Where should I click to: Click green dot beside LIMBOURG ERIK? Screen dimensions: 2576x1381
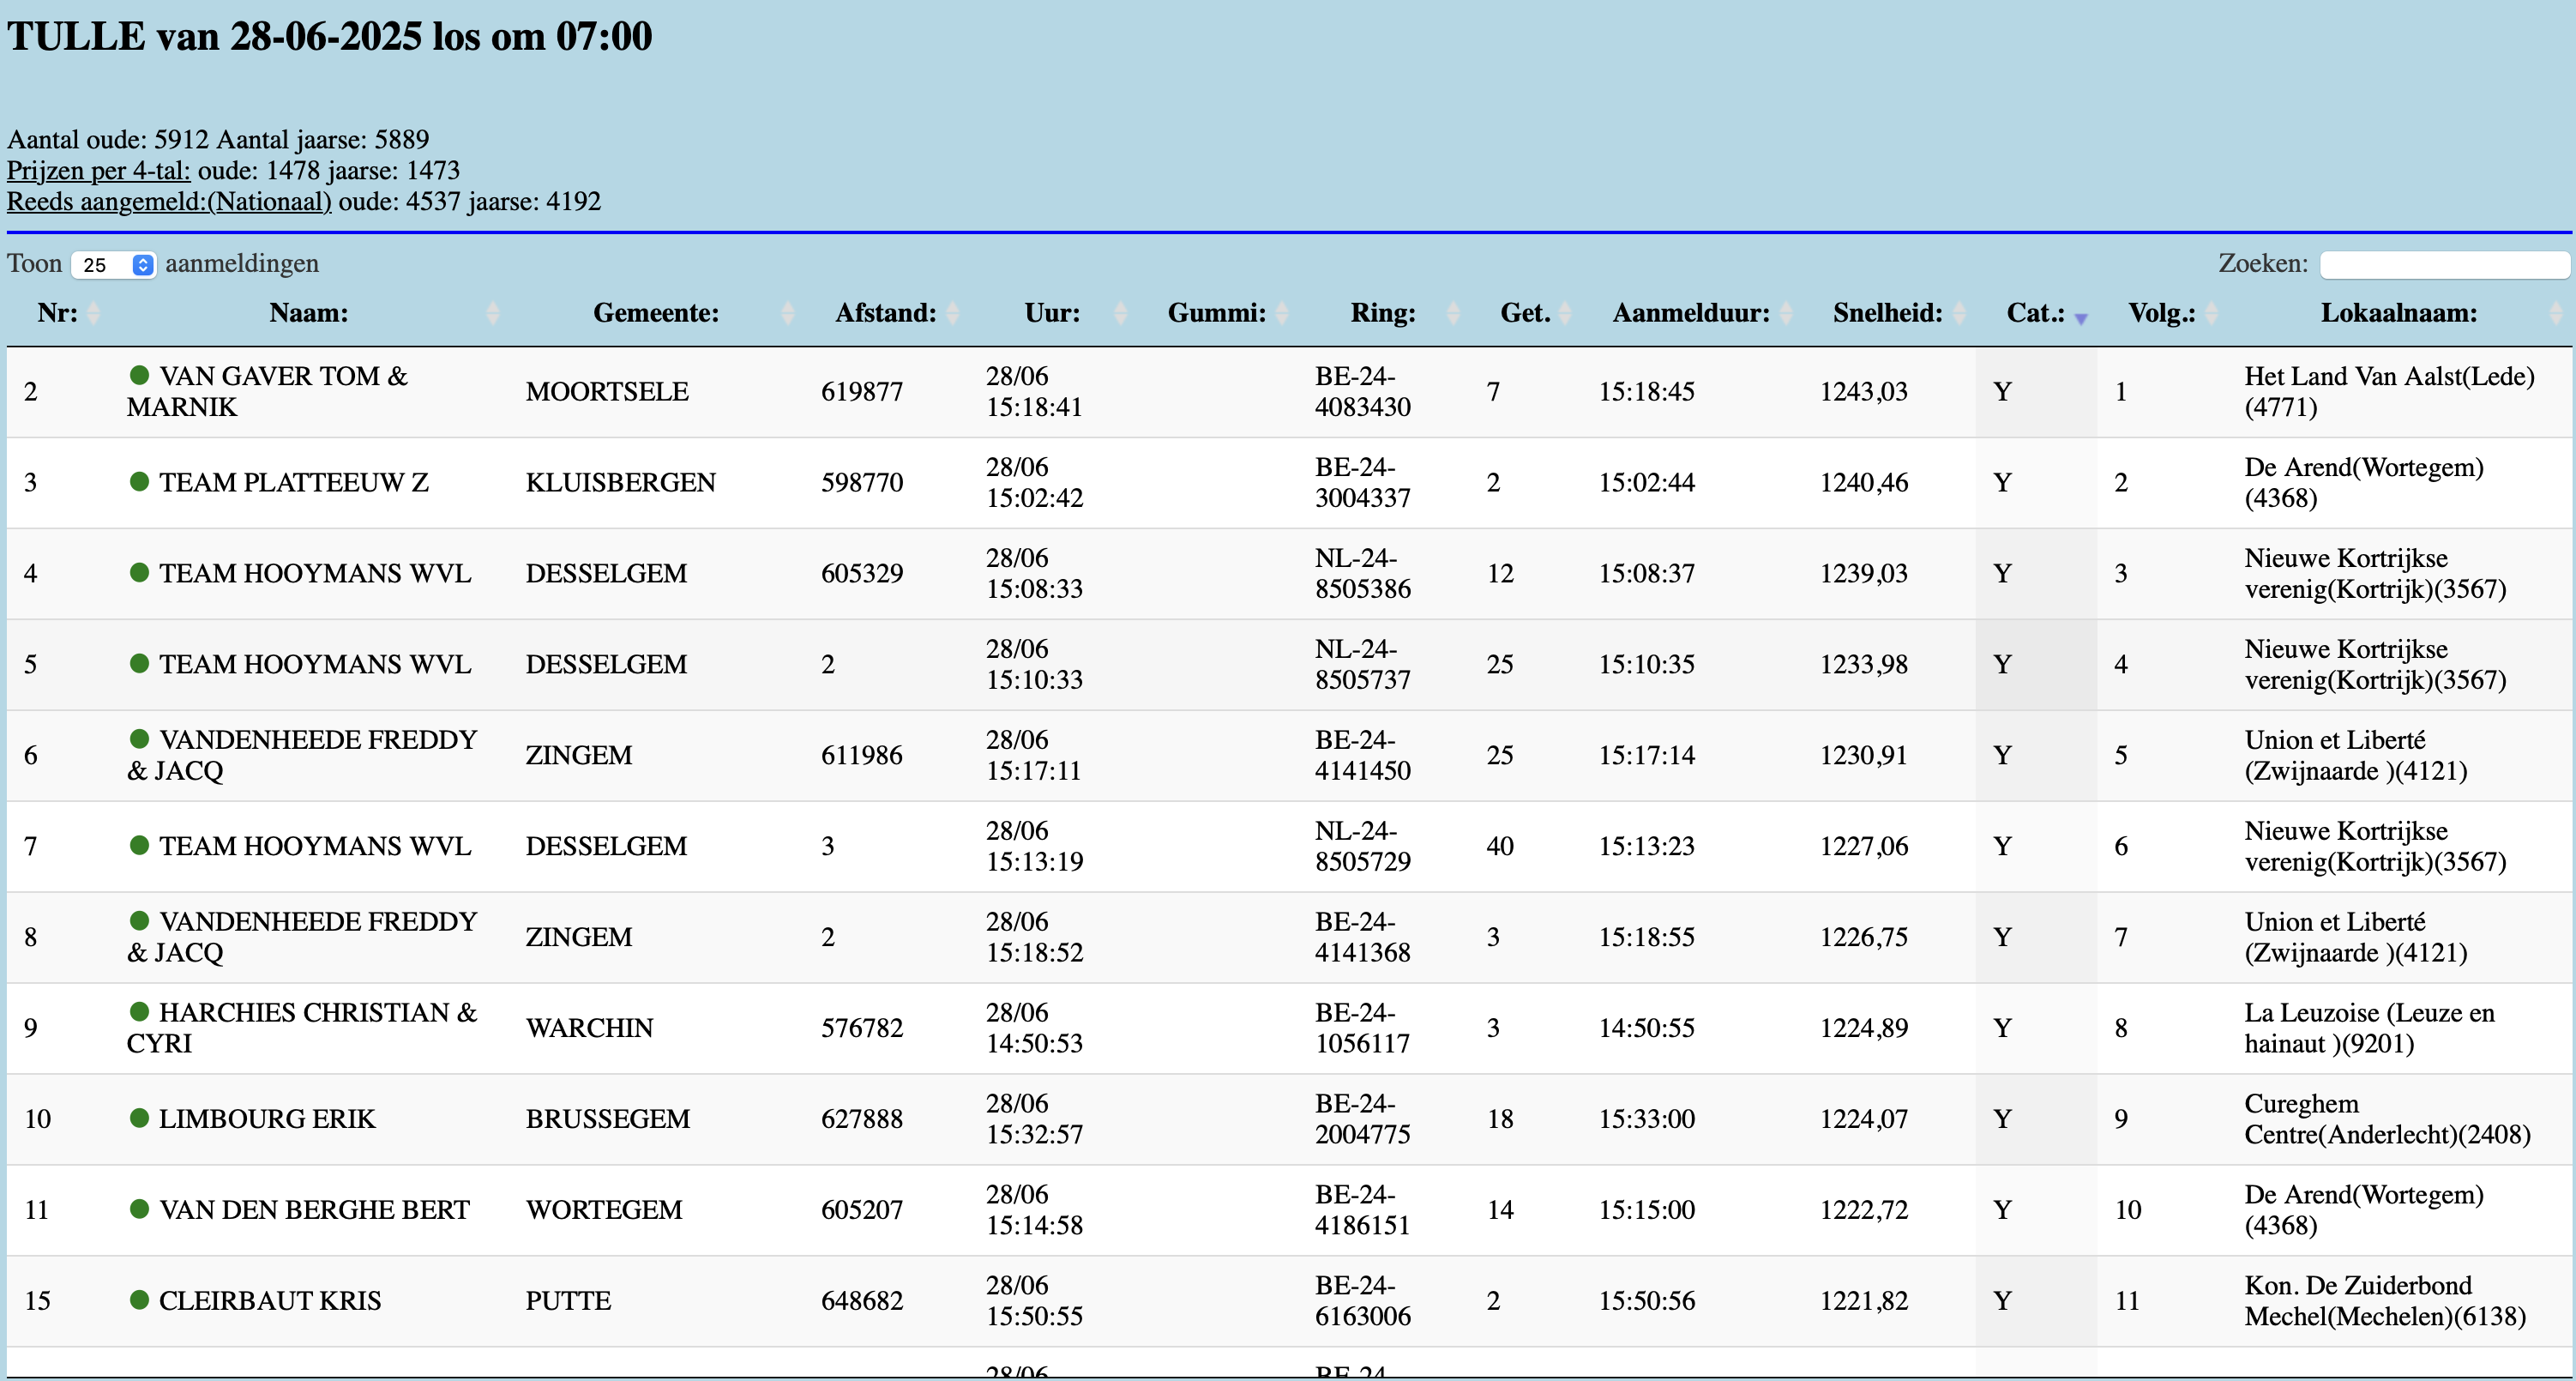pyautogui.click(x=139, y=1118)
